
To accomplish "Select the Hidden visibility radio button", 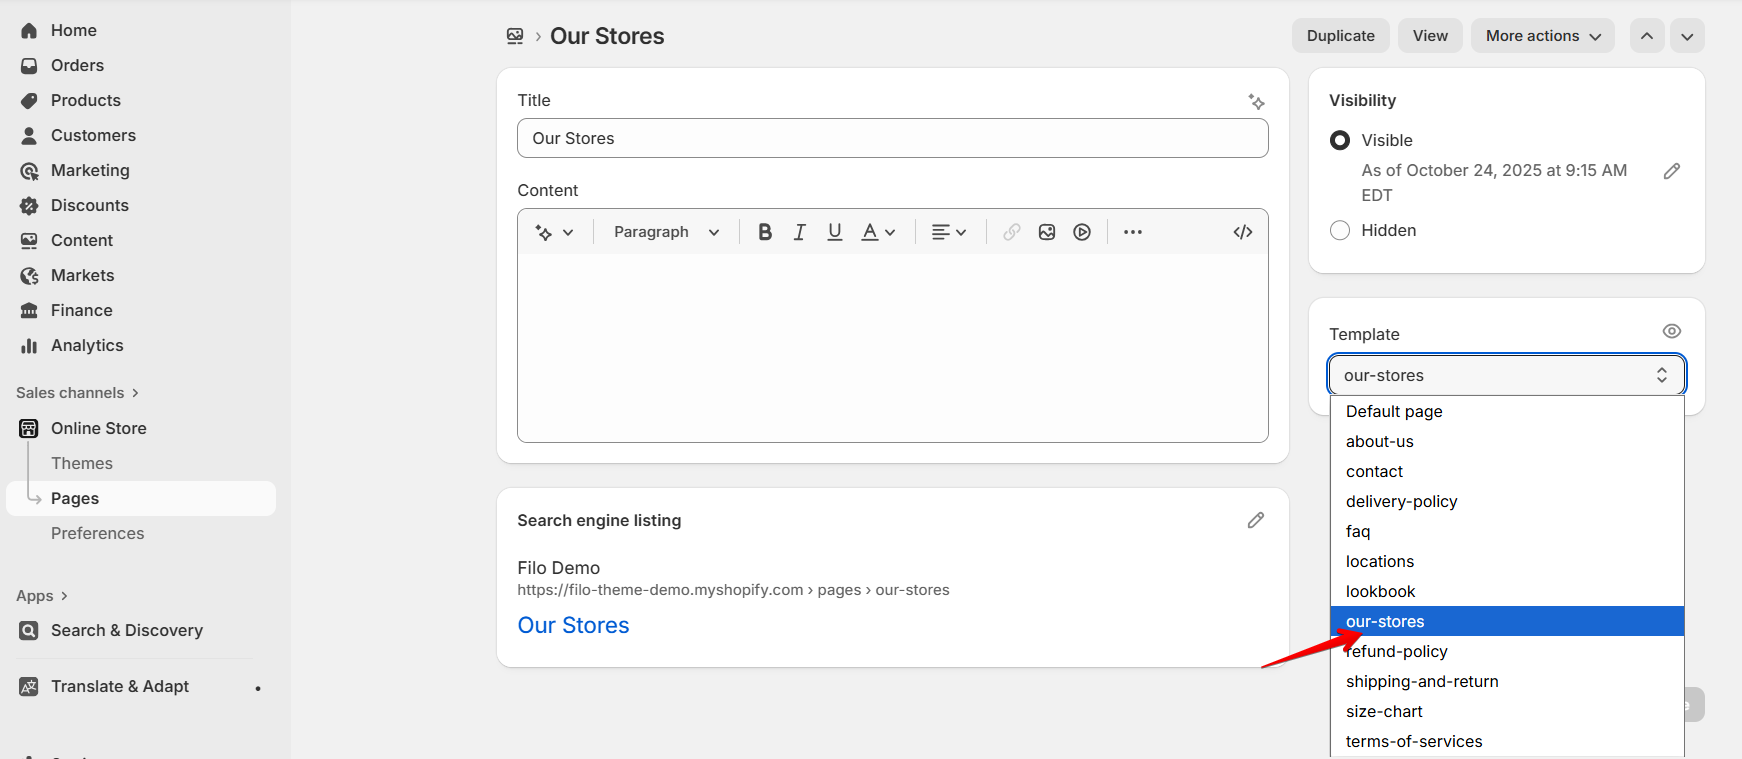I will (1340, 231).
